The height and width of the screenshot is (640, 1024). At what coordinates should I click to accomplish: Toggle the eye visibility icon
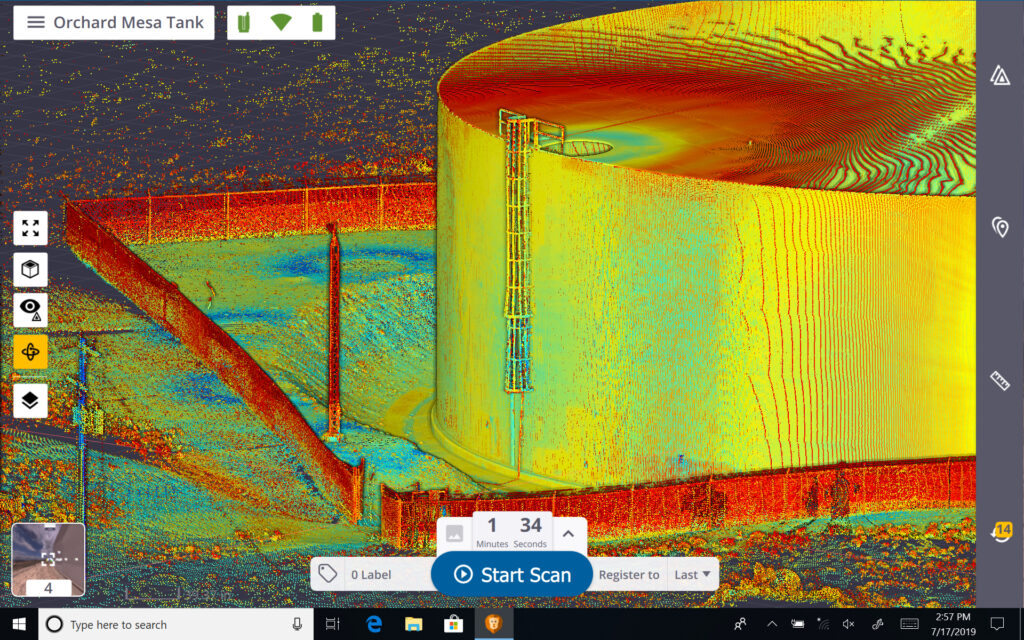tap(30, 311)
